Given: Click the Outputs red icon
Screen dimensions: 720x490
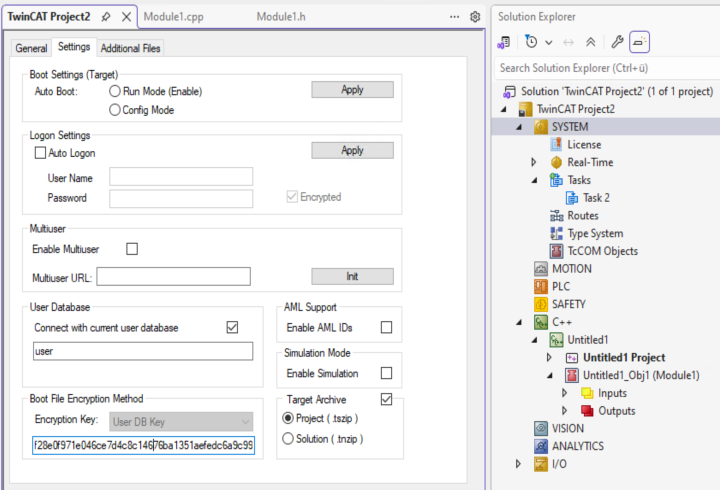Looking at the screenshot, I should (x=587, y=411).
